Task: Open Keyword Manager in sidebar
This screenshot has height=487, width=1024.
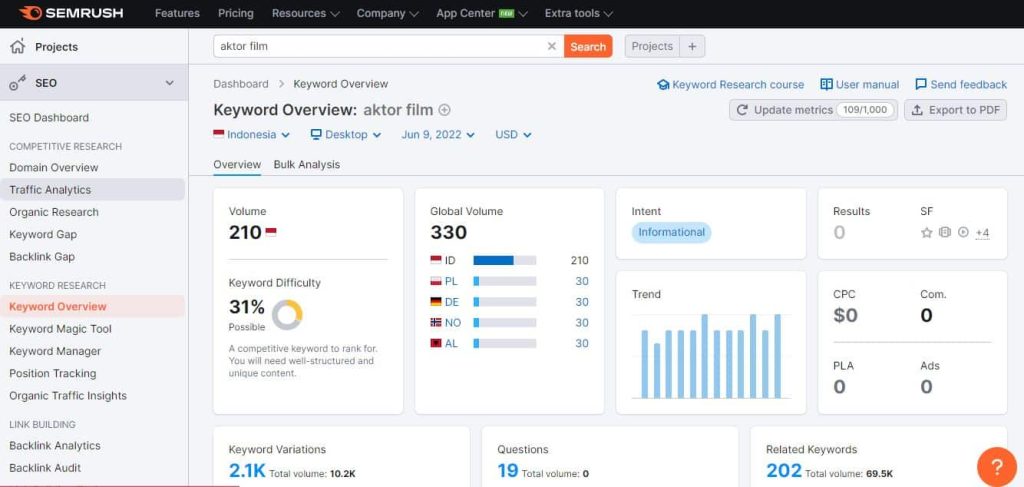Action: 56,351
